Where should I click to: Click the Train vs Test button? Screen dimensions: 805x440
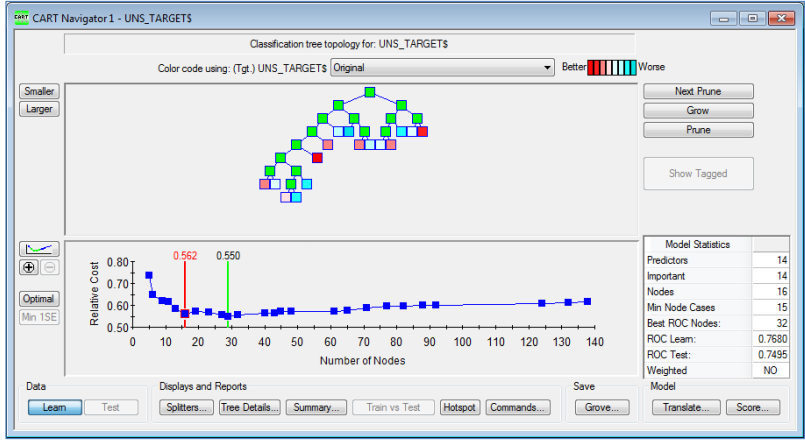pyautogui.click(x=393, y=407)
